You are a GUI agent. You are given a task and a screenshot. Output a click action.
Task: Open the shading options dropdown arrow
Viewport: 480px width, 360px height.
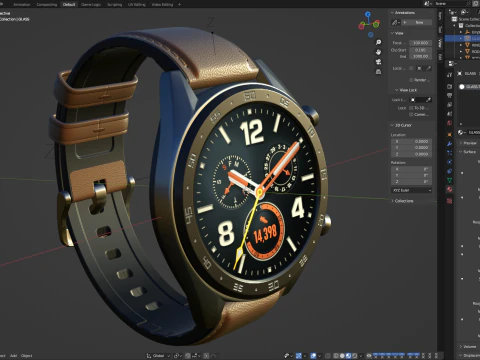361,356
